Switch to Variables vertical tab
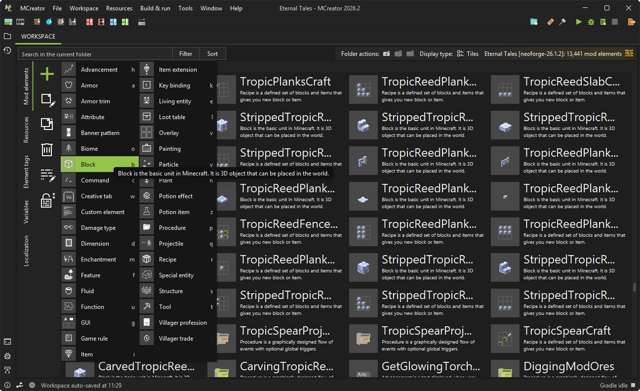The height and width of the screenshot is (391, 640). (x=26, y=212)
